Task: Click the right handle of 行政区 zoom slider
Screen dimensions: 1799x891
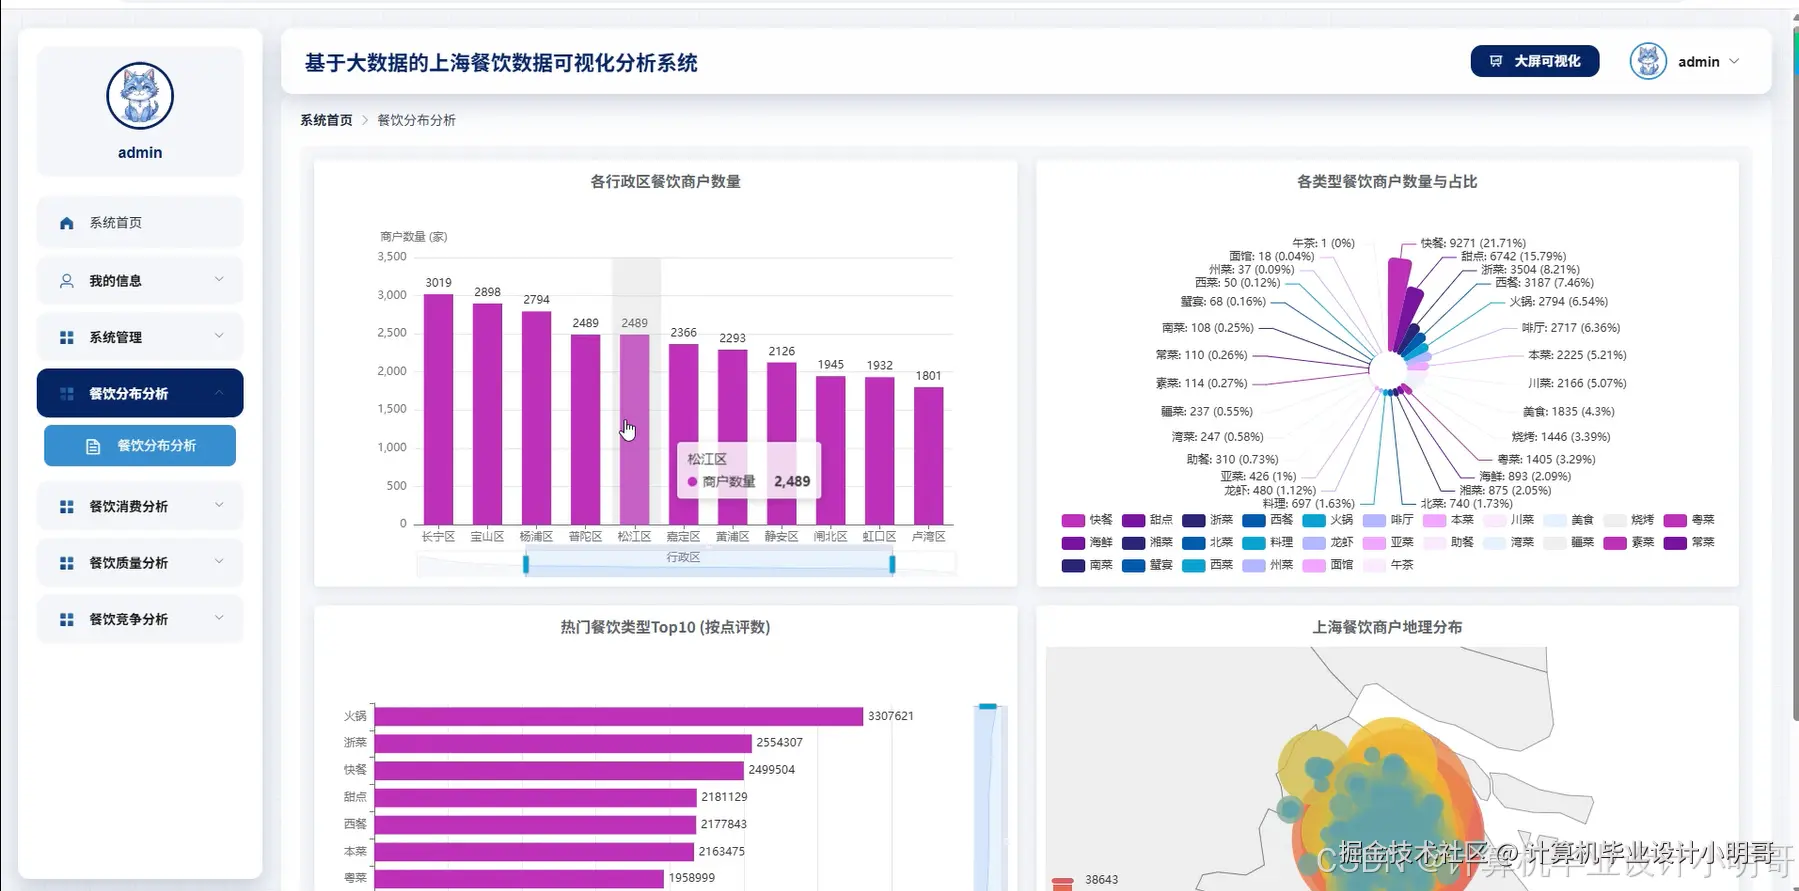Action: [x=892, y=565]
